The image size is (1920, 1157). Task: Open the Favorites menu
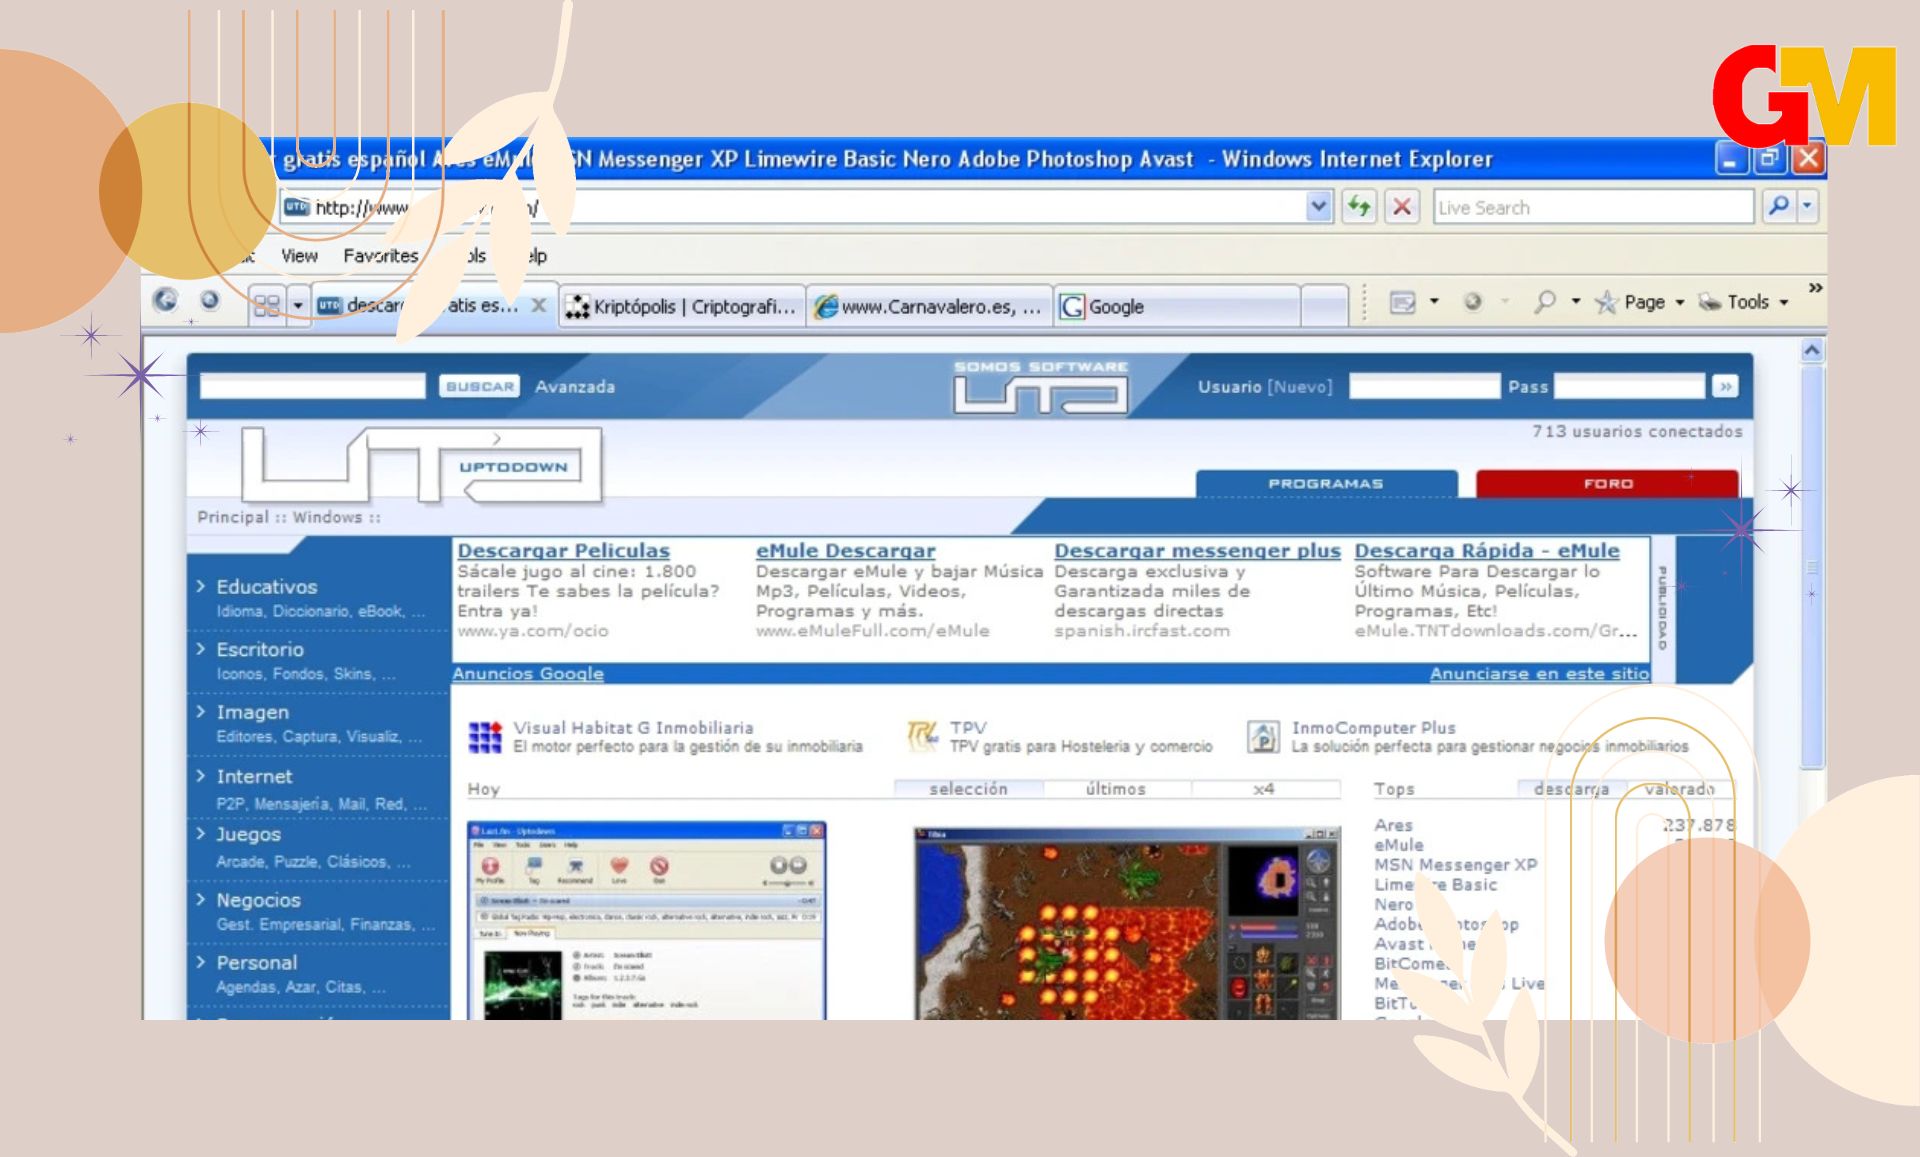[381, 256]
